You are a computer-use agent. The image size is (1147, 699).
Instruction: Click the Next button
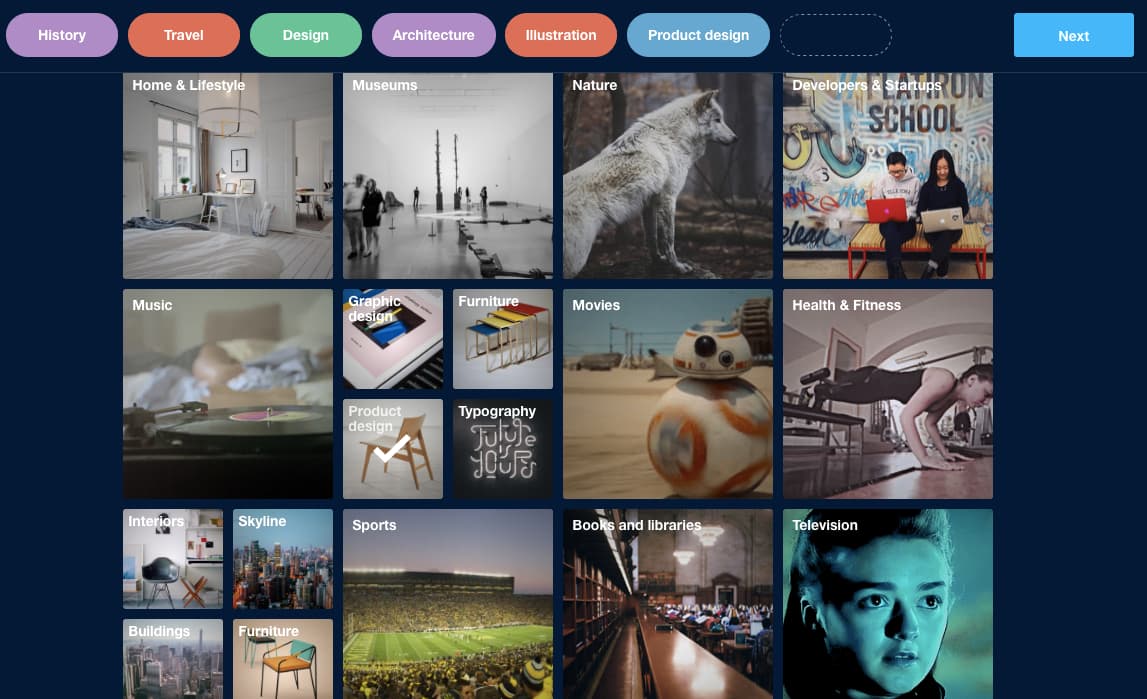click(1073, 35)
